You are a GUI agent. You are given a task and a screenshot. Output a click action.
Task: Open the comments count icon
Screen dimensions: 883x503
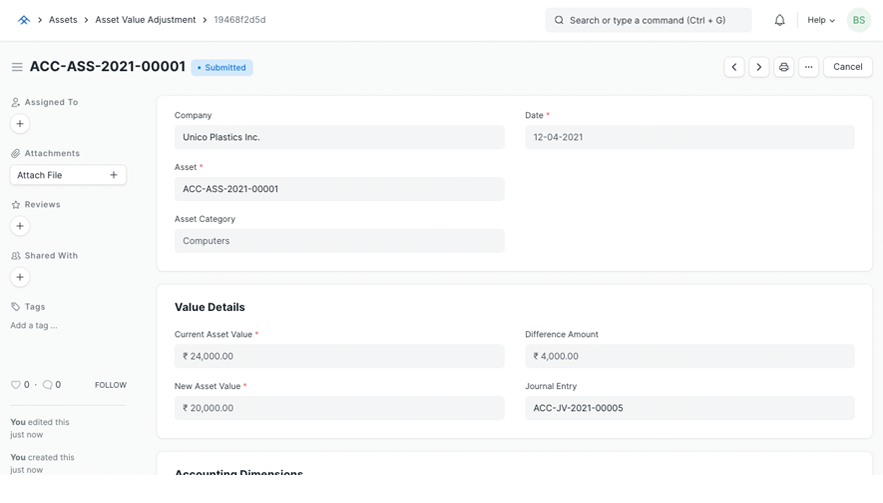(x=47, y=385)
